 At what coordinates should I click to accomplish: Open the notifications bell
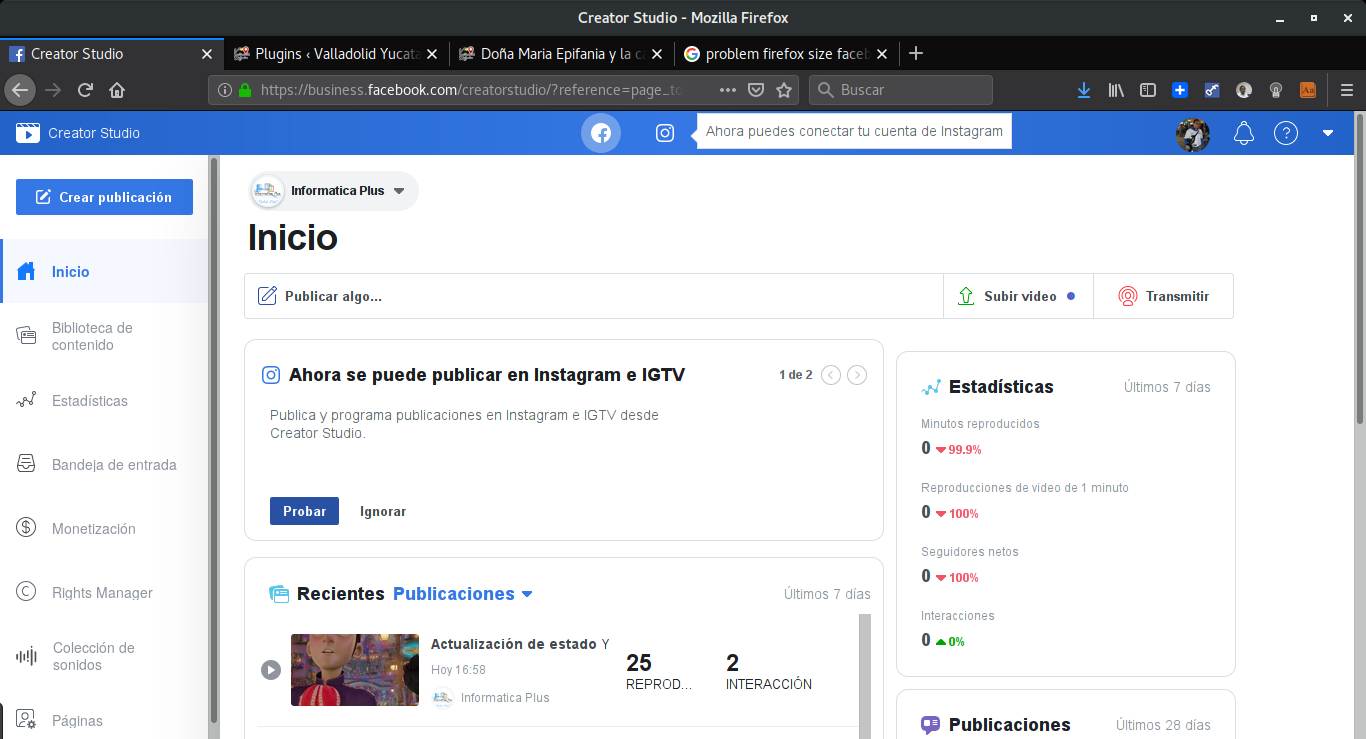(1243, 132)
